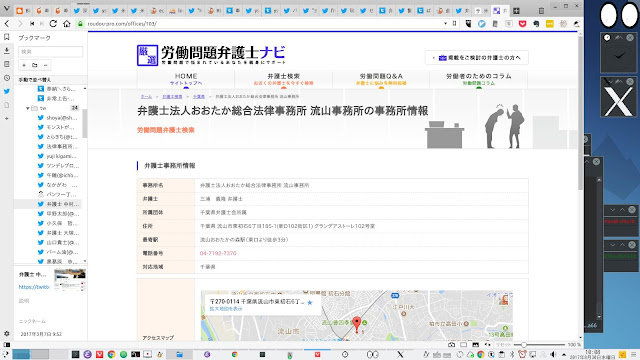Toggle the side panel from status bar

7,345
